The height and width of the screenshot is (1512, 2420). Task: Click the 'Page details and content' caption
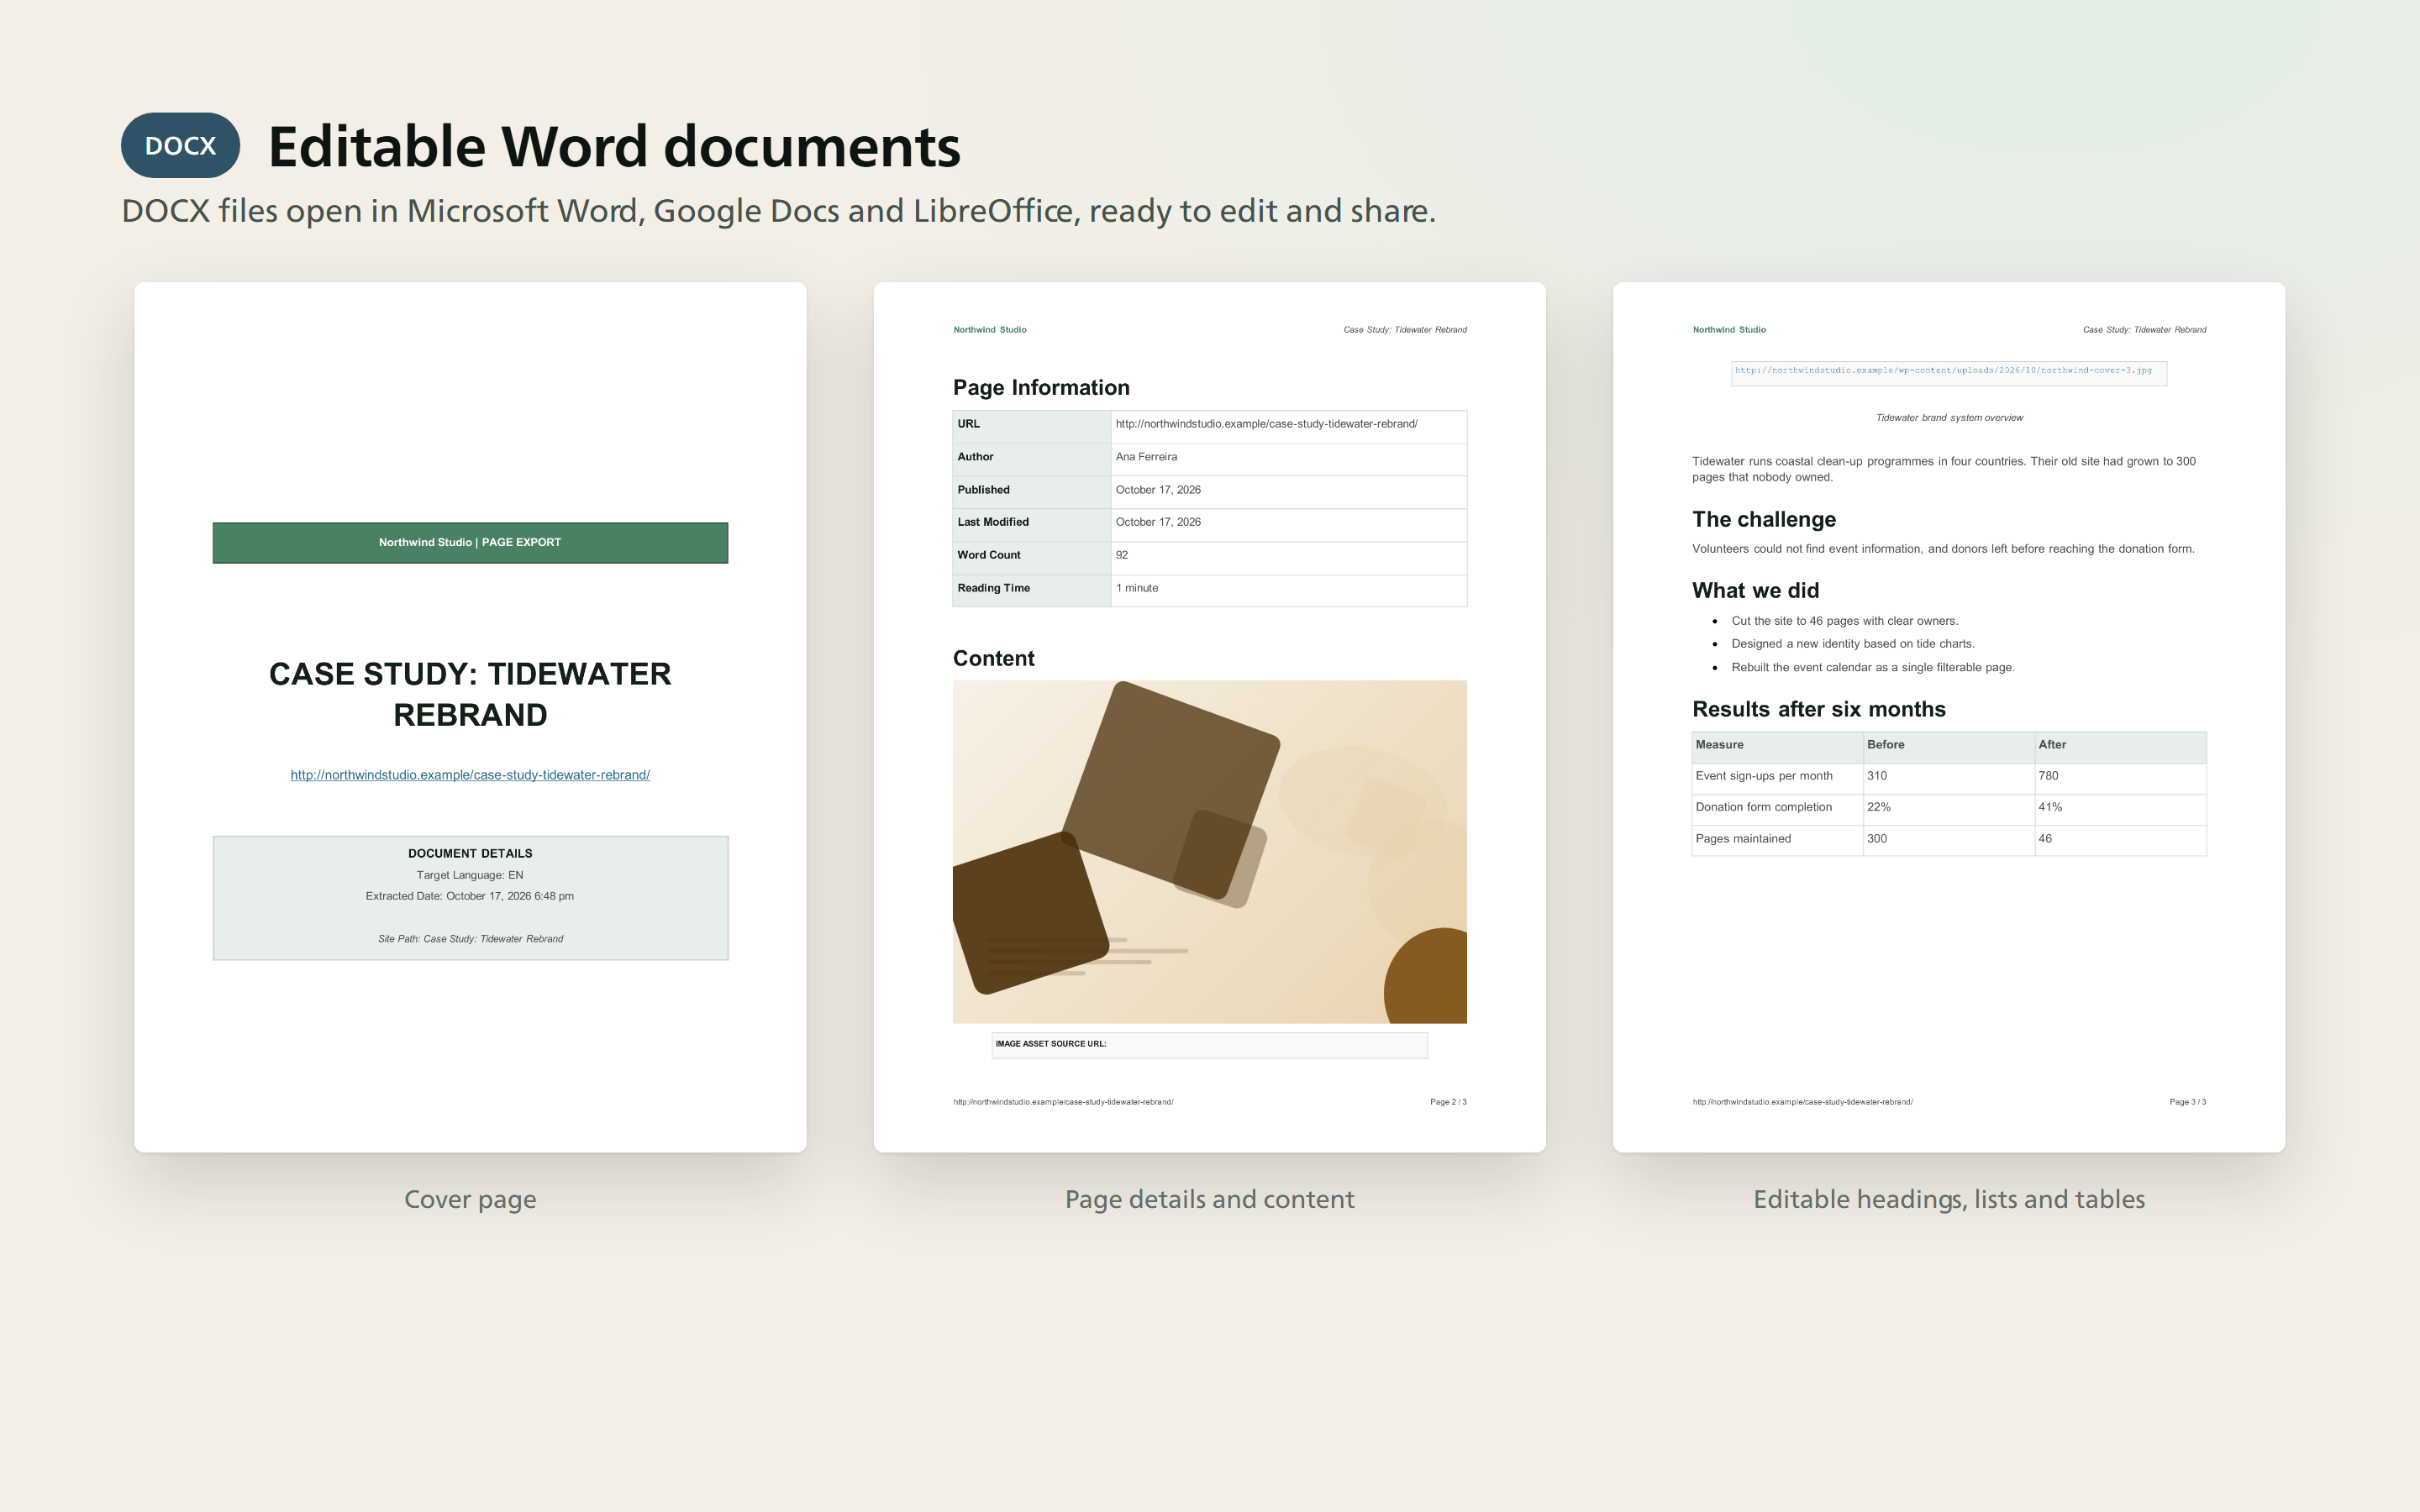tap(1210, 1199)
